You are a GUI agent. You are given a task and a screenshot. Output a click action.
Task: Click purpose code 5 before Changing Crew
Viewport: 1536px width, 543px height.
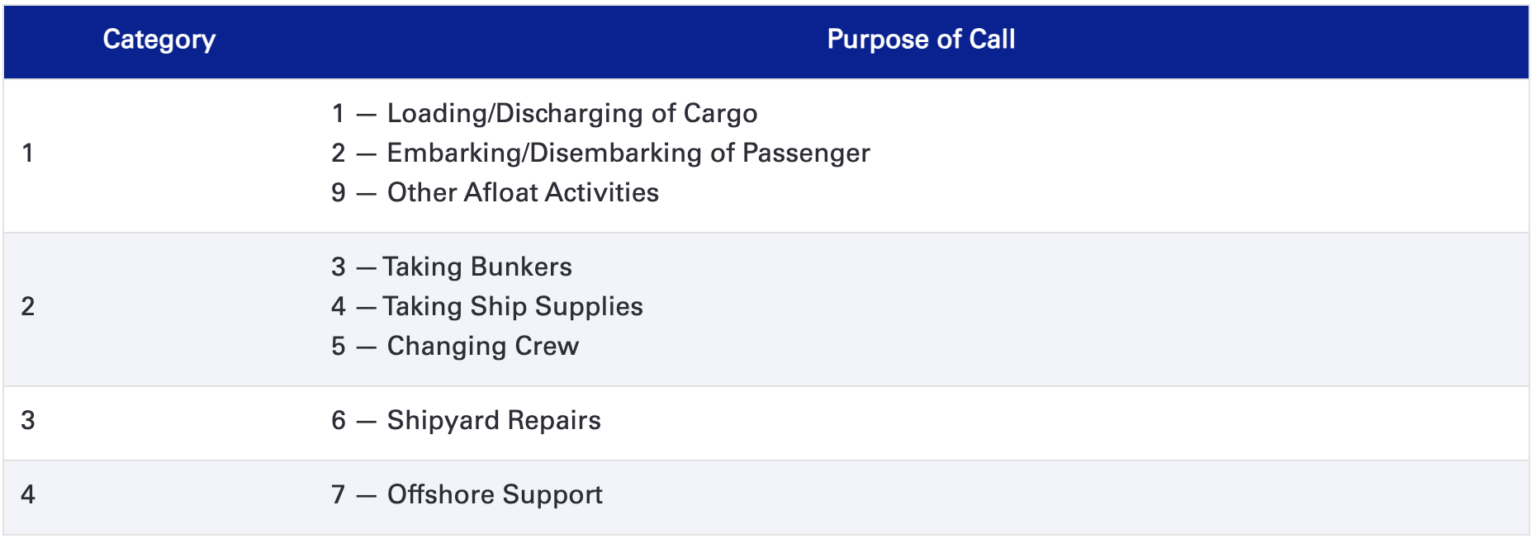339,347
